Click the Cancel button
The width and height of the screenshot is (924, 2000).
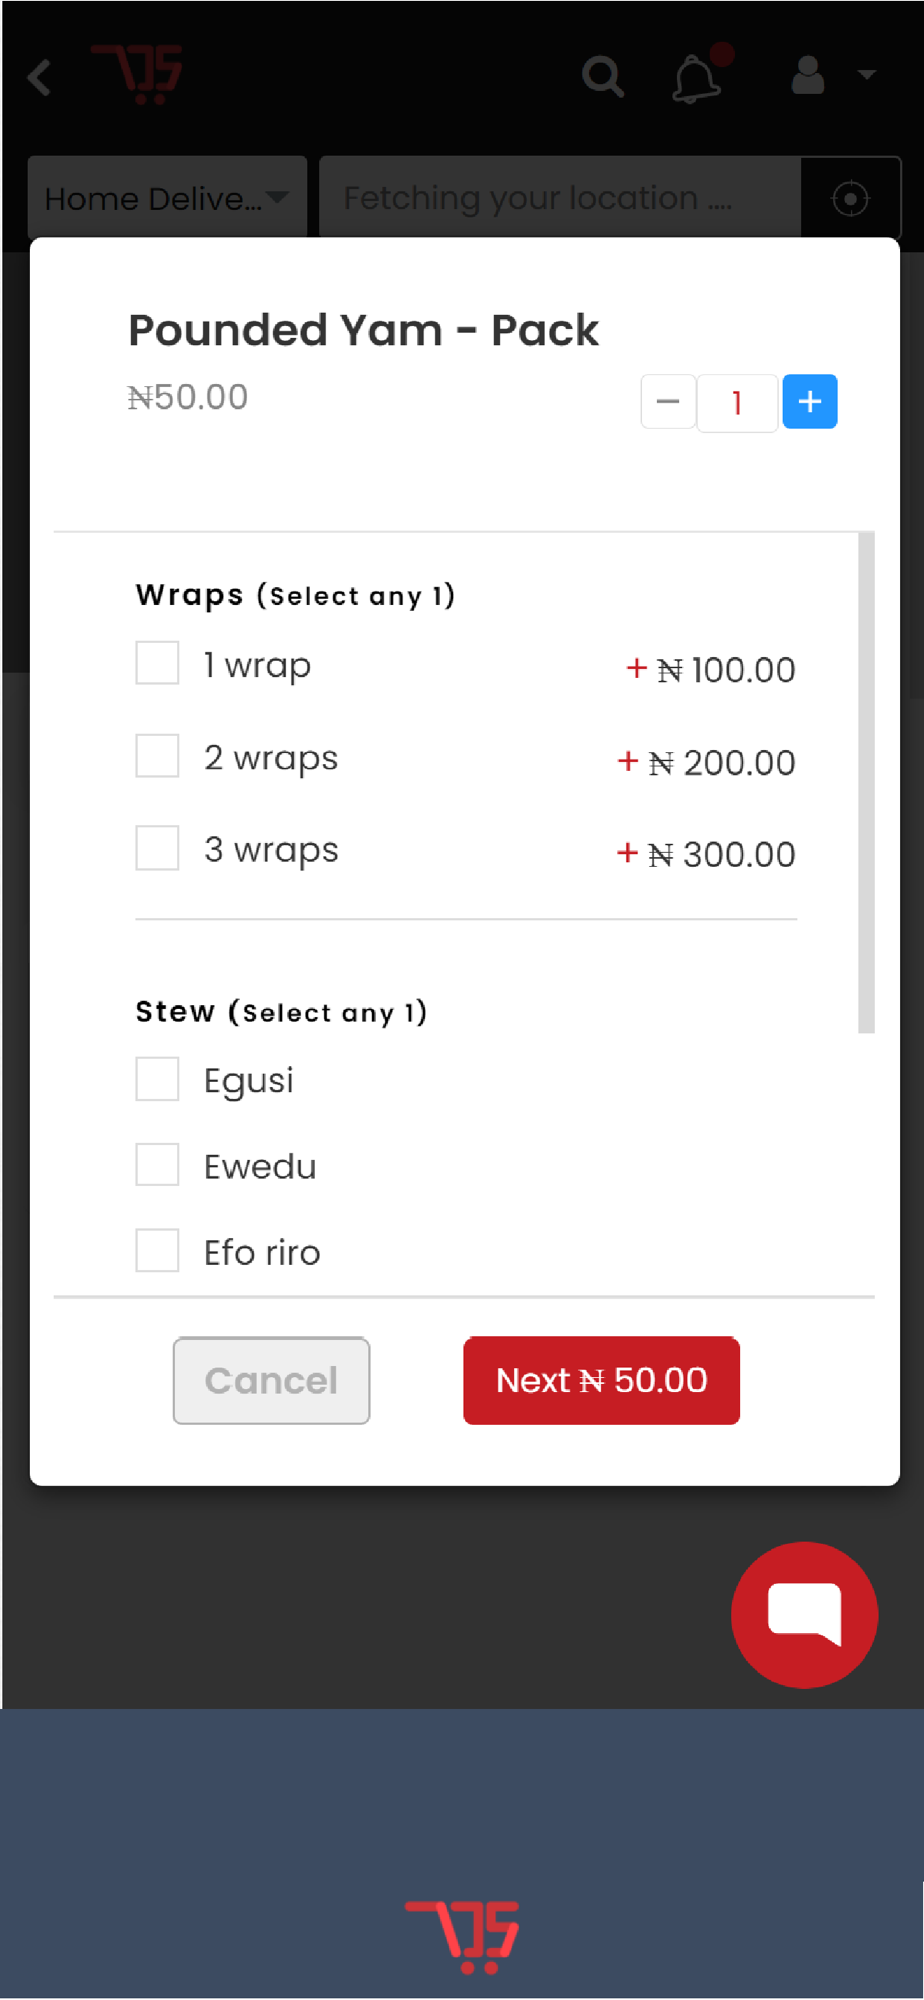[271, 1380]
